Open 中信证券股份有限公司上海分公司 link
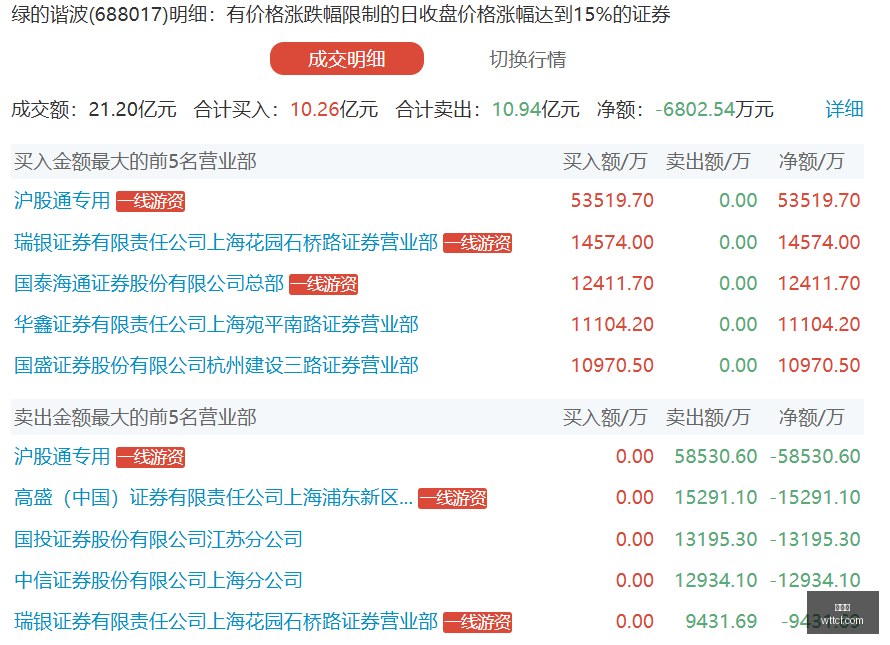 (x=158, y=580)
